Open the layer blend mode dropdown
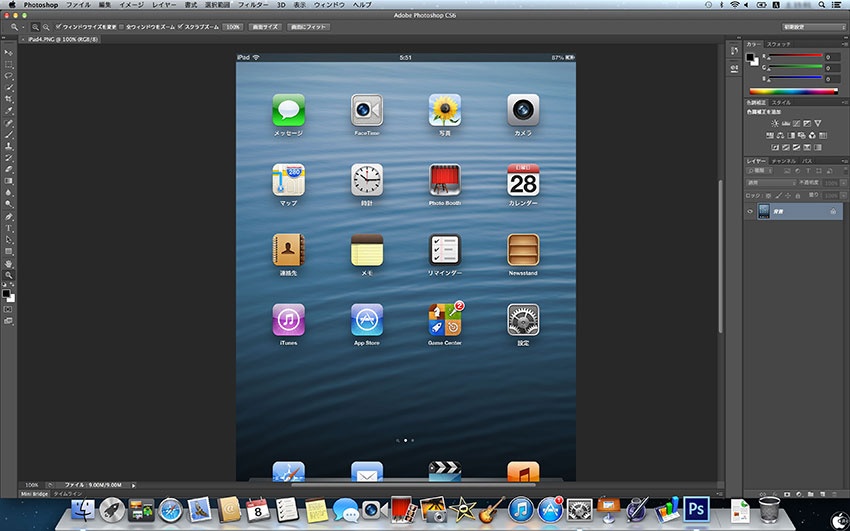The image size is (850, 531). [x=770, y=183]
